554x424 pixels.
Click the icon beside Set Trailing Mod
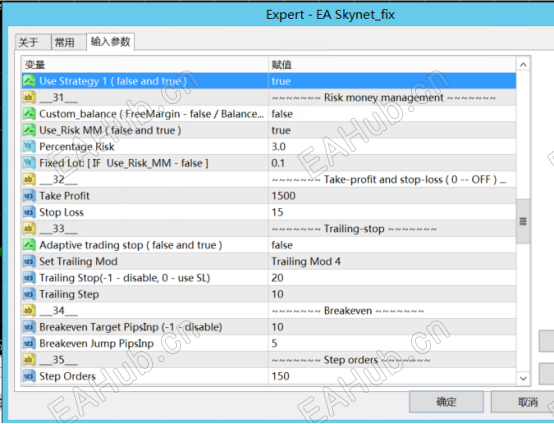(29, 261)
